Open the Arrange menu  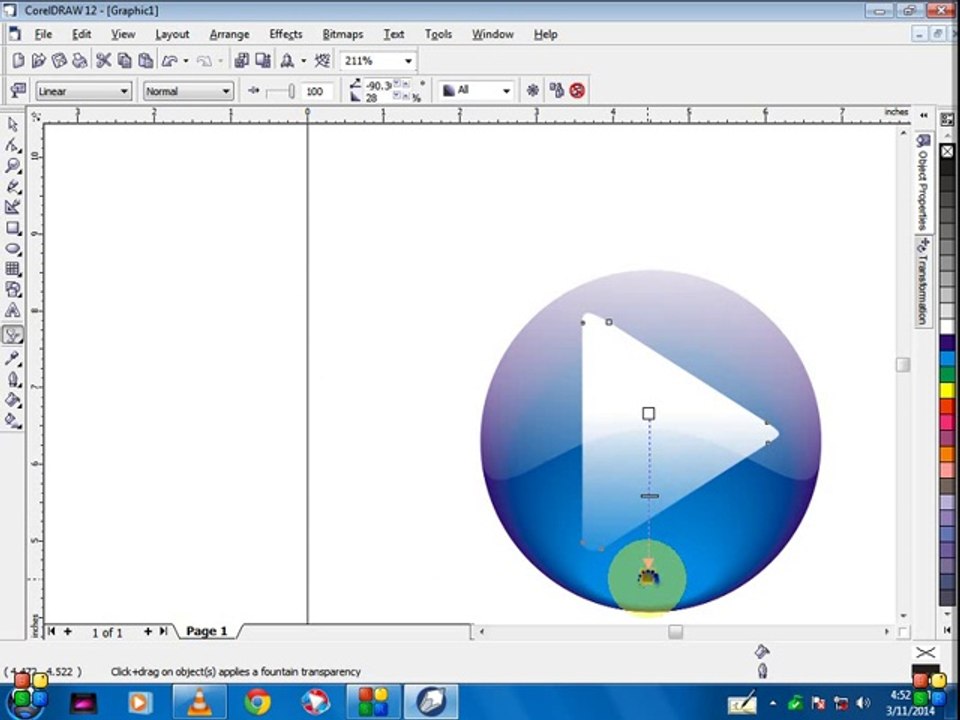pyautogui.click(x=229, y=34)
